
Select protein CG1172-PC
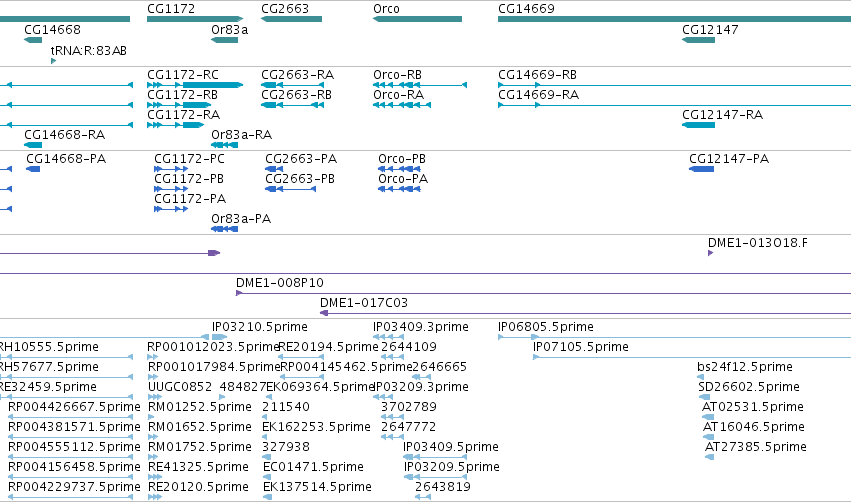(x=189, y=158)
